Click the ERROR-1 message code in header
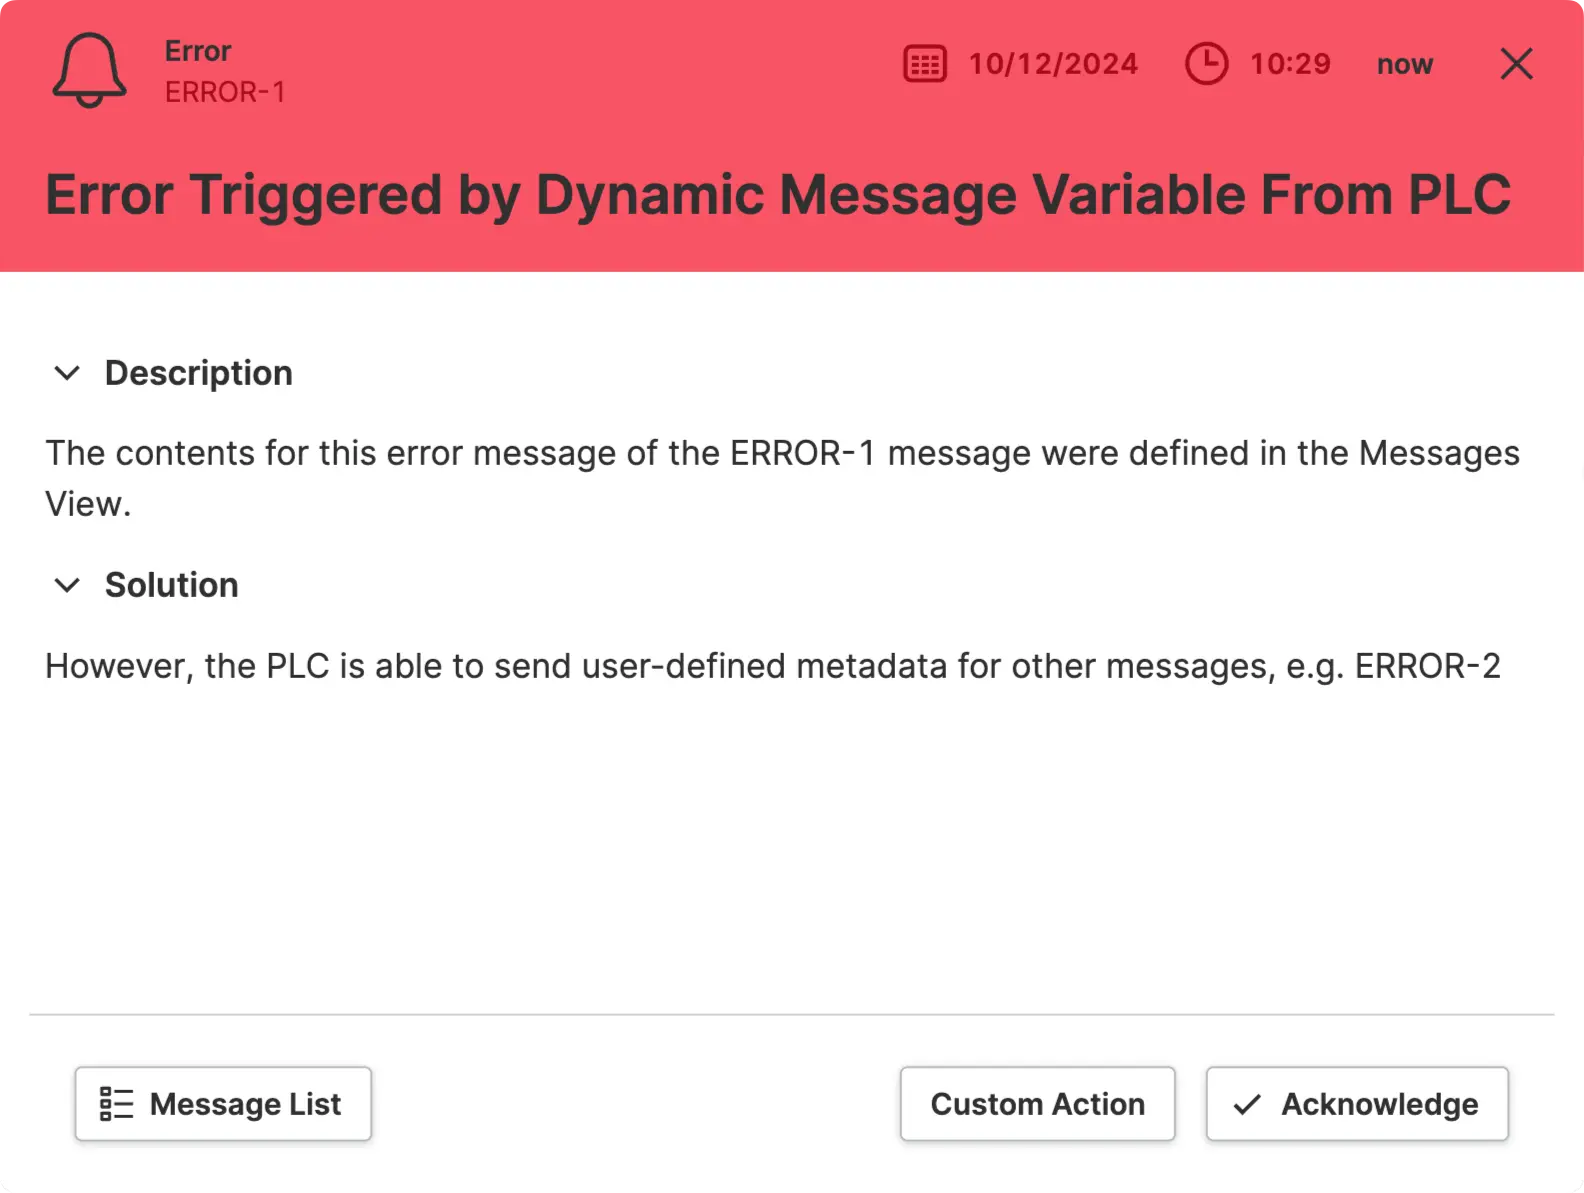Image resolution: width=1584 pixels, height=1193 pixels. coord(225,92)
